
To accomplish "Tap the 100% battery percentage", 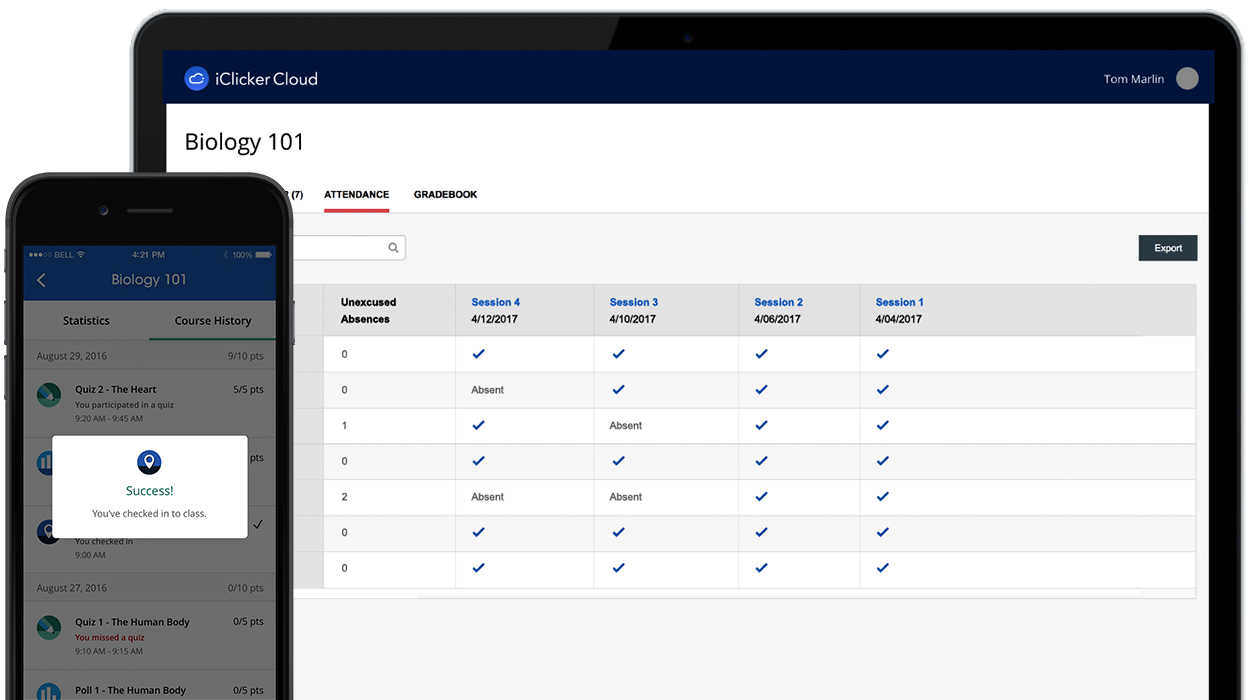I will (x=242, y=255).
